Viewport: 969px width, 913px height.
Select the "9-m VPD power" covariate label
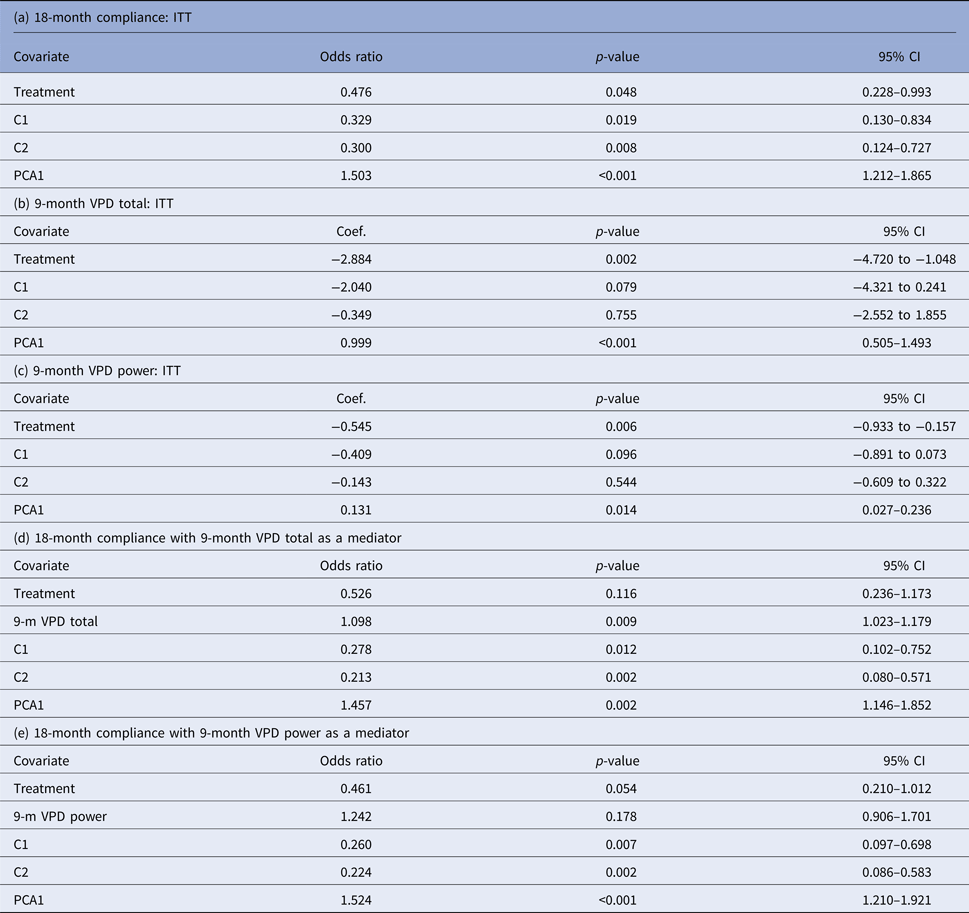coord(60,816)
